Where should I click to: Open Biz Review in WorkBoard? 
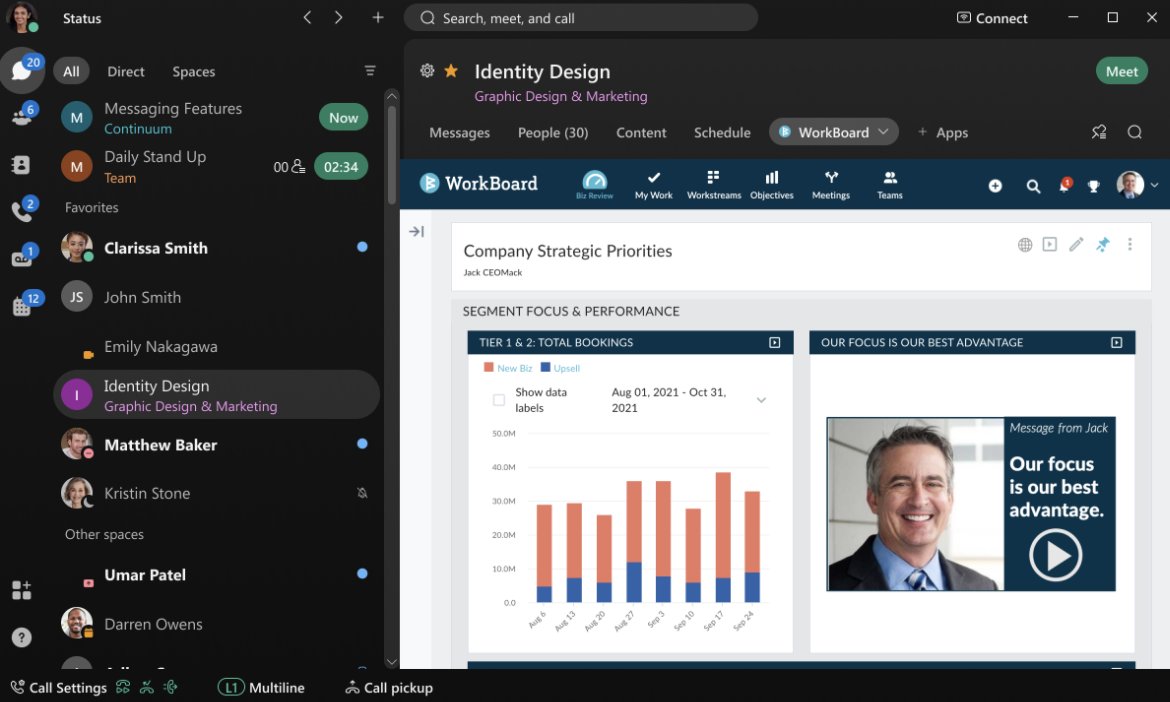click(x=595, y=184)
